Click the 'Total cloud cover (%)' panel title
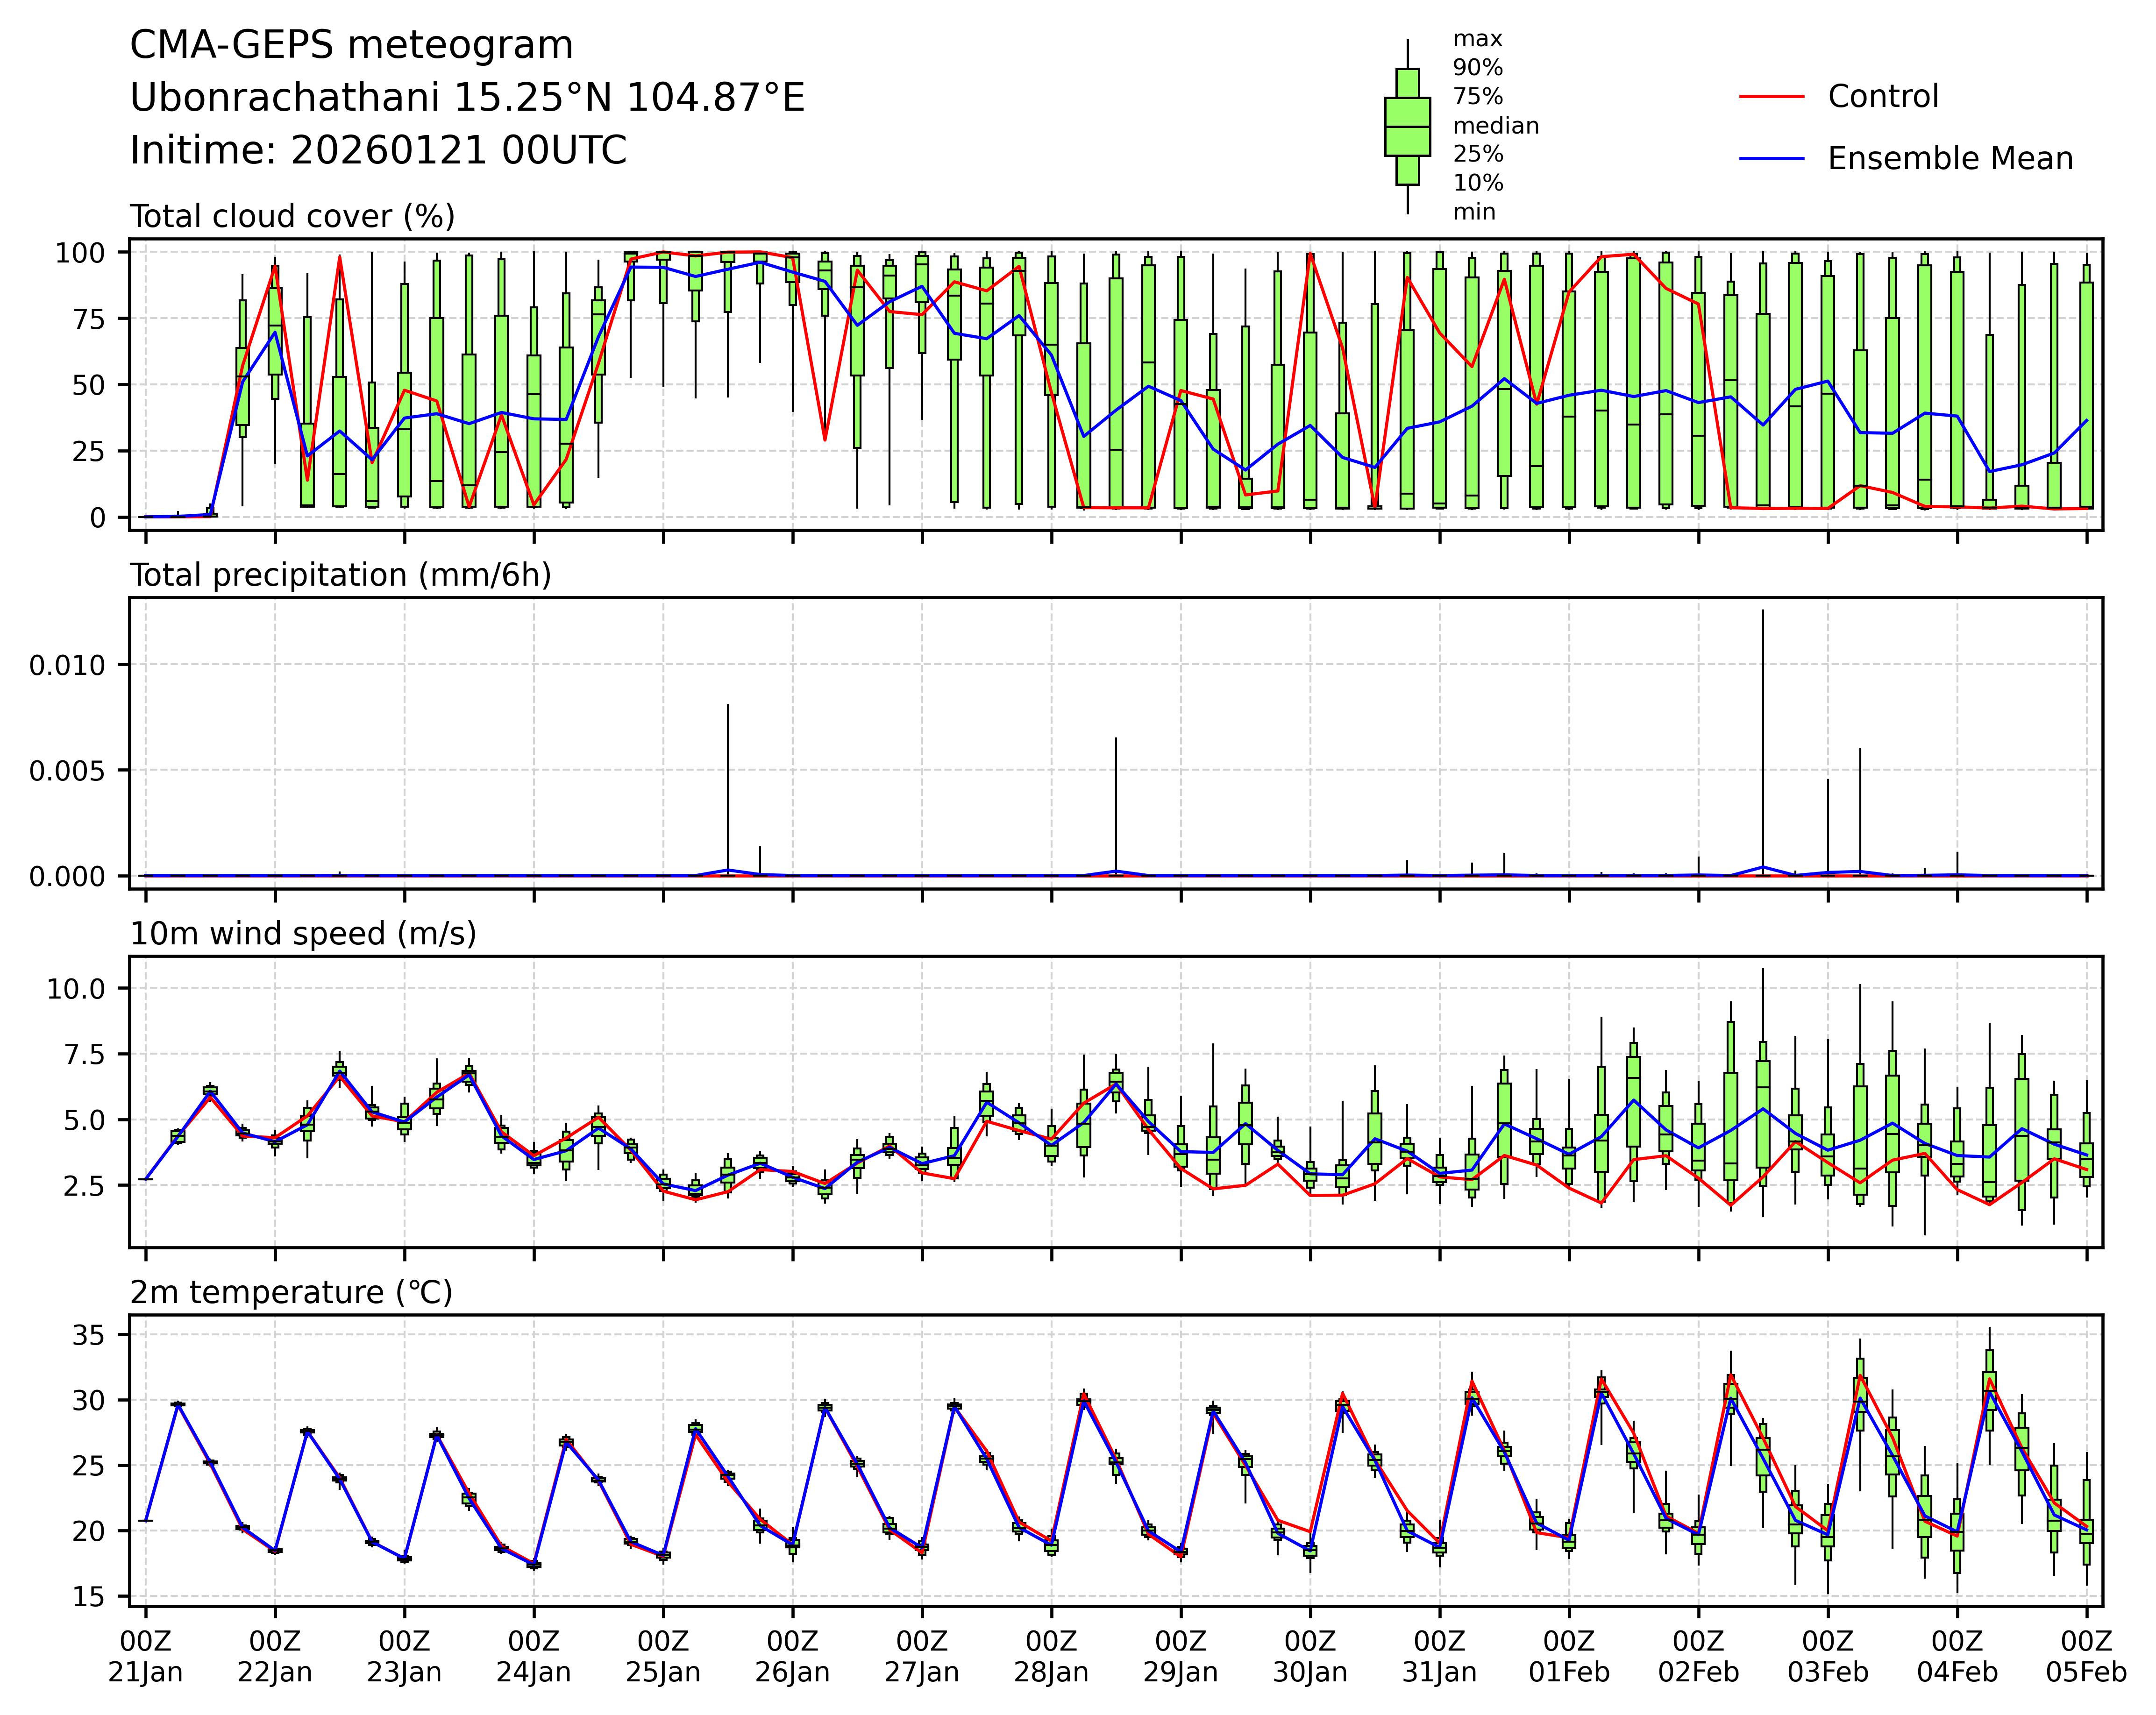 pyautogui.click(x=292, y=217)
